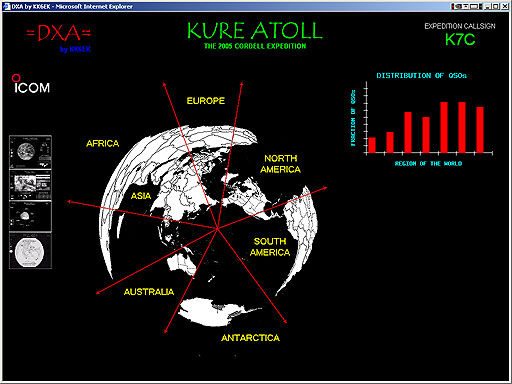
Task: Select the NORTH AMERICA region label
Action: pyautogui.click(x=280, y=164)
